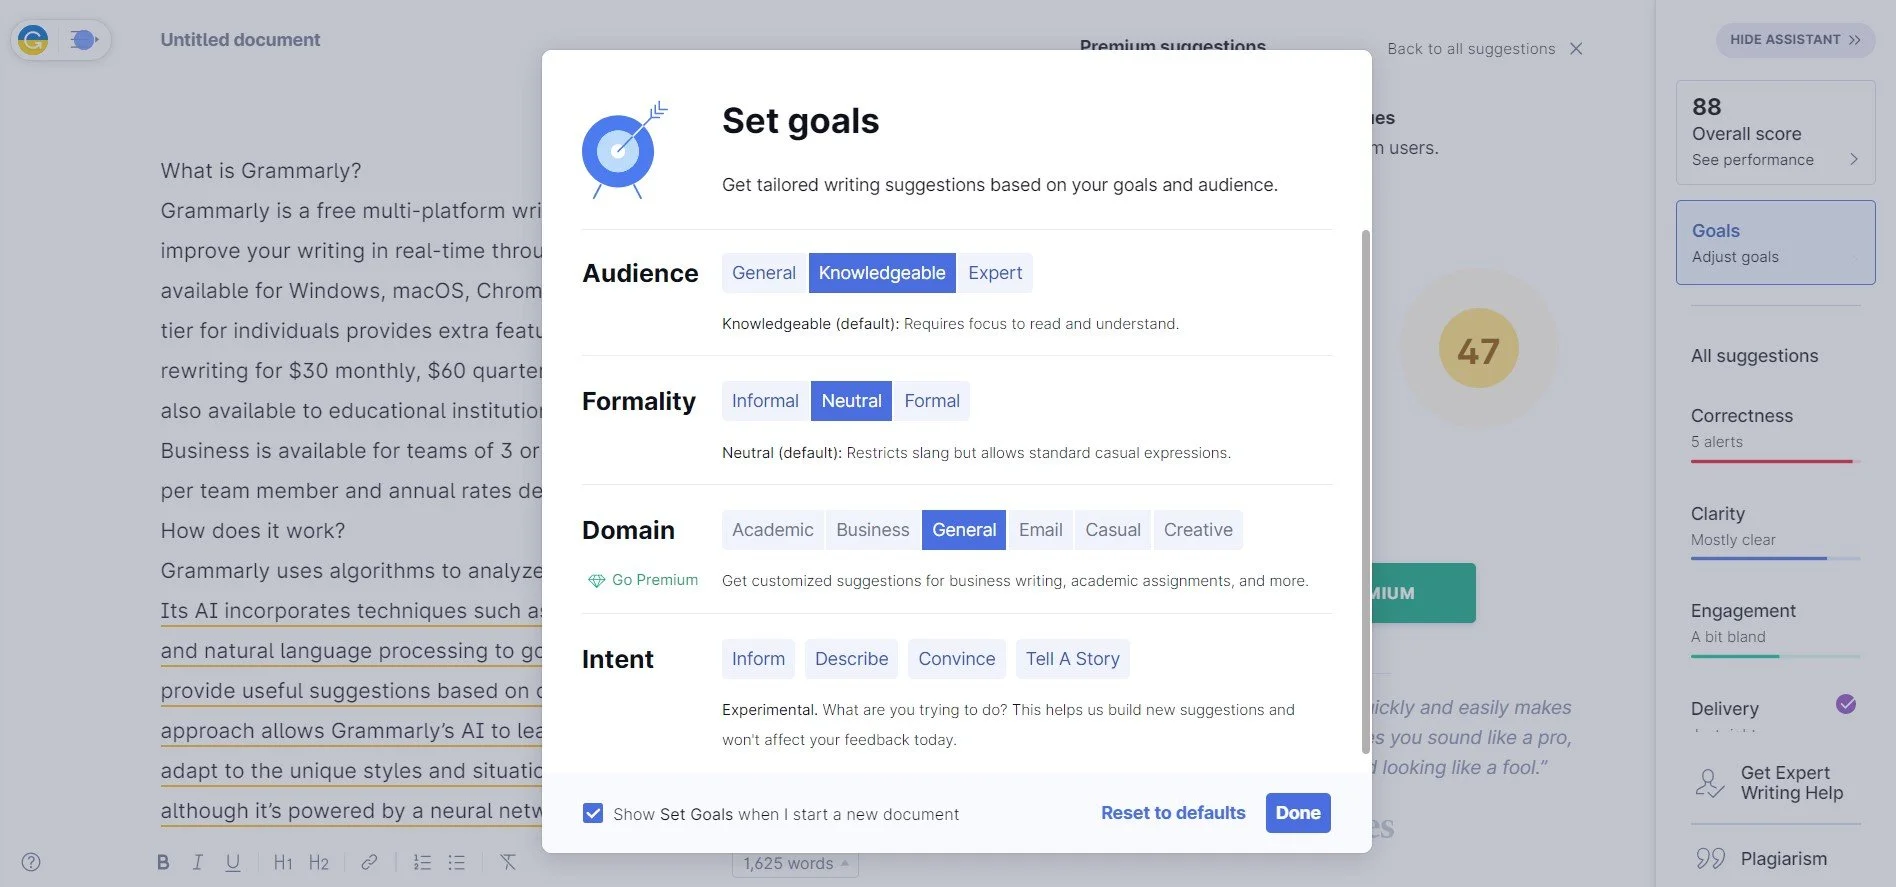The height and width of the screenshot is (887, 1896).
Task: Open Goals Adjust goals card
Action: click(1775, 242)
